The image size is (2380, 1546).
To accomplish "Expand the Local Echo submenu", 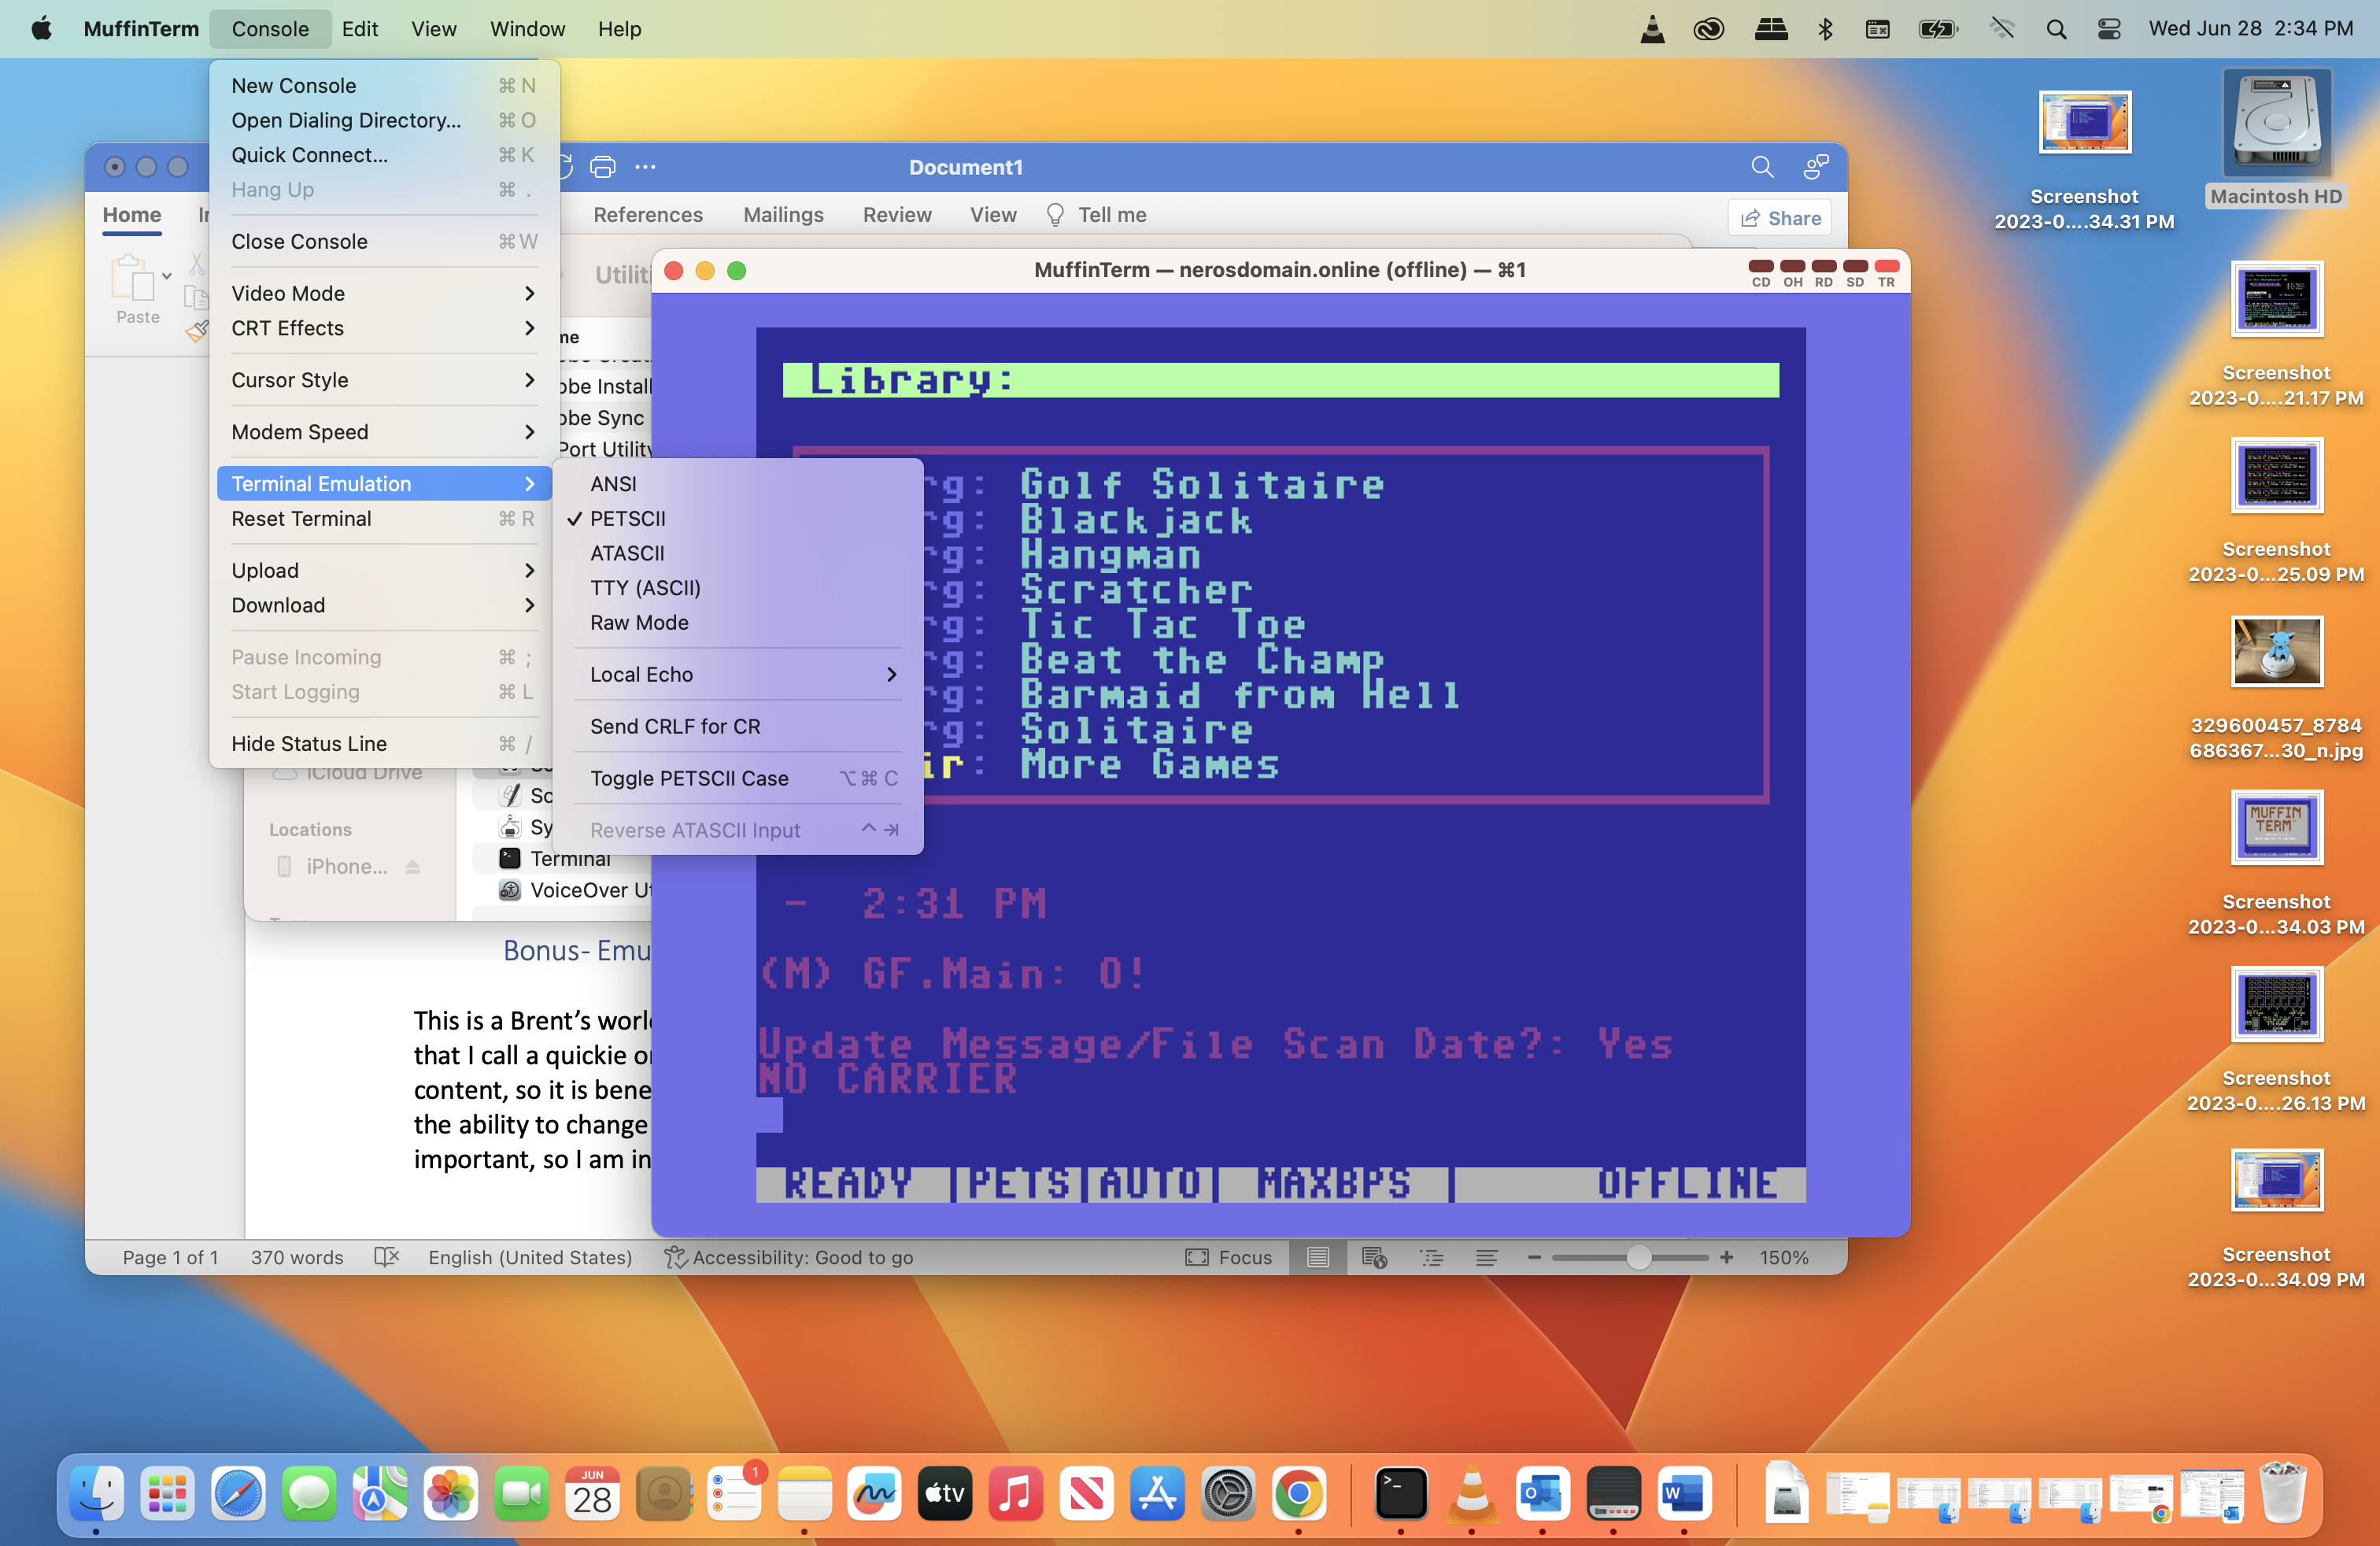I will pyautogui.click(x=739, y=674).
